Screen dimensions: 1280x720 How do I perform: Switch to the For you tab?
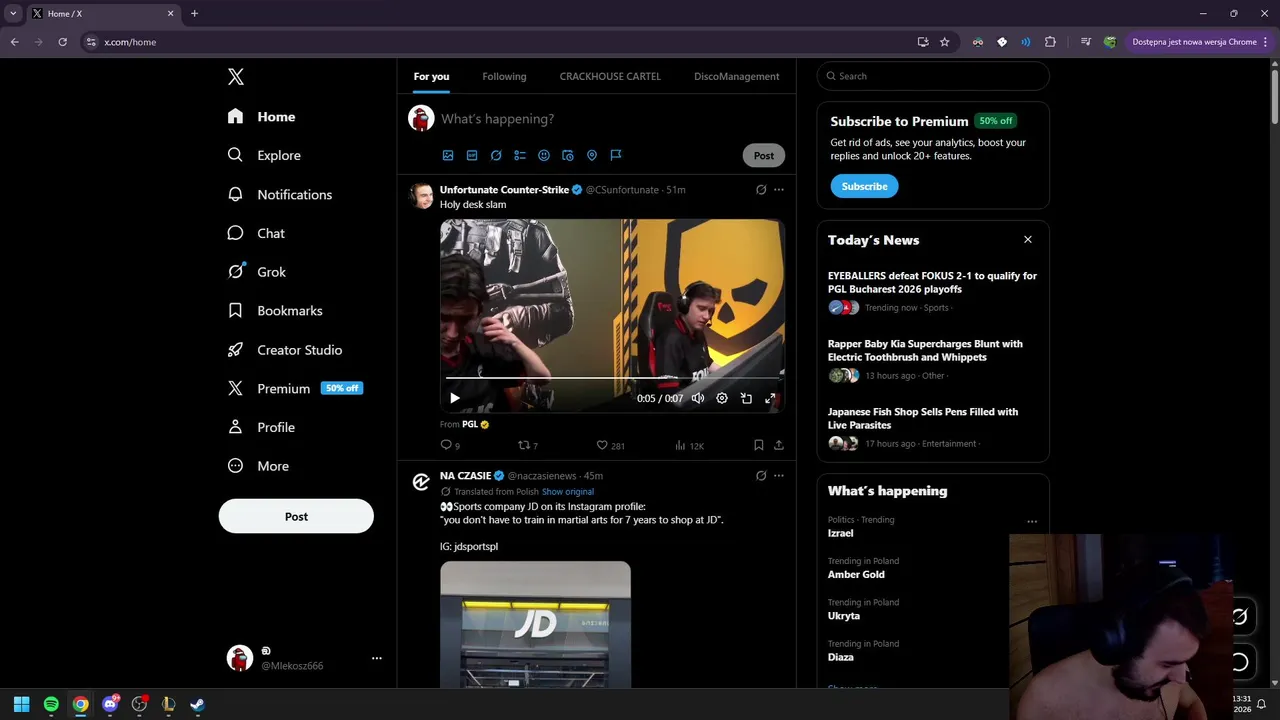pyautogui.click(x=431, y=76)
